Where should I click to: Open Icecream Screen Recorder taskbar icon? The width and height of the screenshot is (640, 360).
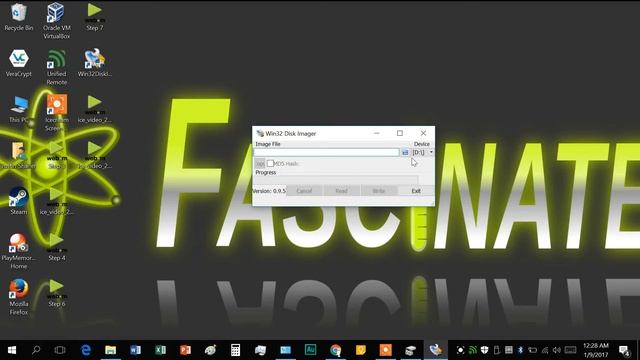tap(385, 350)
